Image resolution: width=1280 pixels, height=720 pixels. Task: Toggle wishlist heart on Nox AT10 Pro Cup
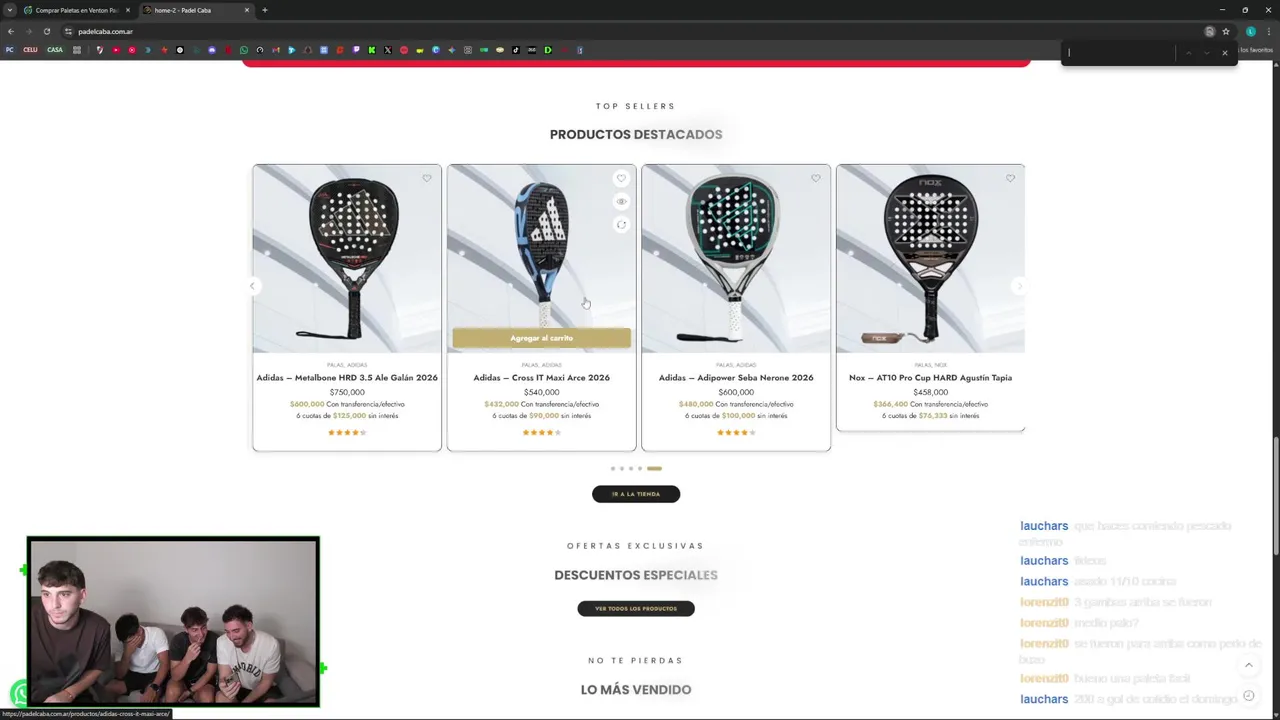1010,179
